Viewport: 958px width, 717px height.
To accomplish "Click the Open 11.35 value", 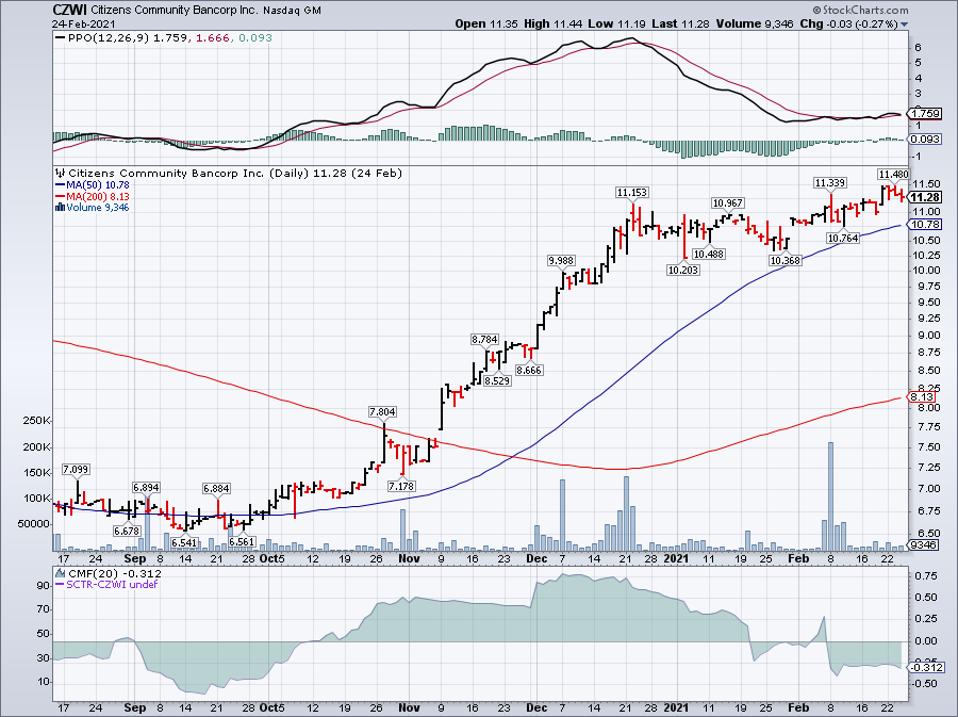I will [x=486, y=24].
